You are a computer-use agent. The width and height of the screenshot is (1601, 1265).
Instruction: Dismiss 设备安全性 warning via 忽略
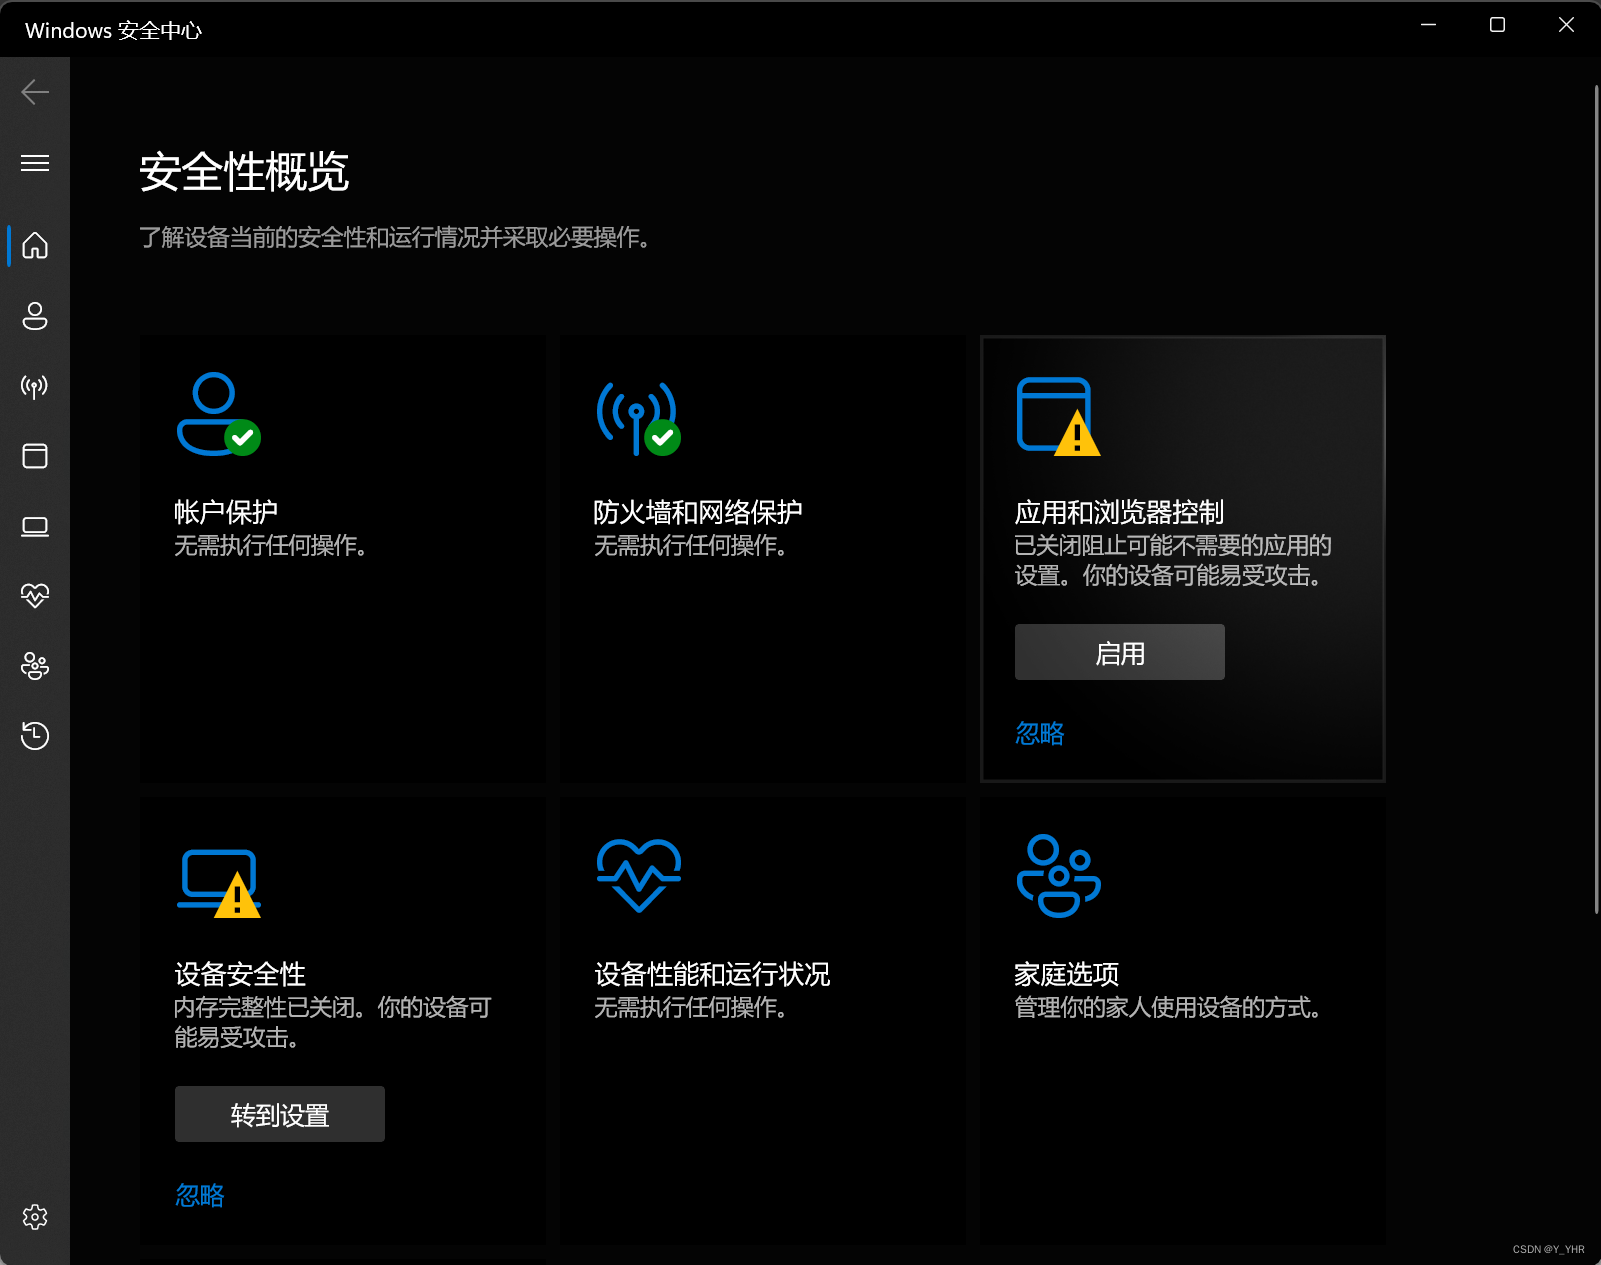pos(199,1196)
